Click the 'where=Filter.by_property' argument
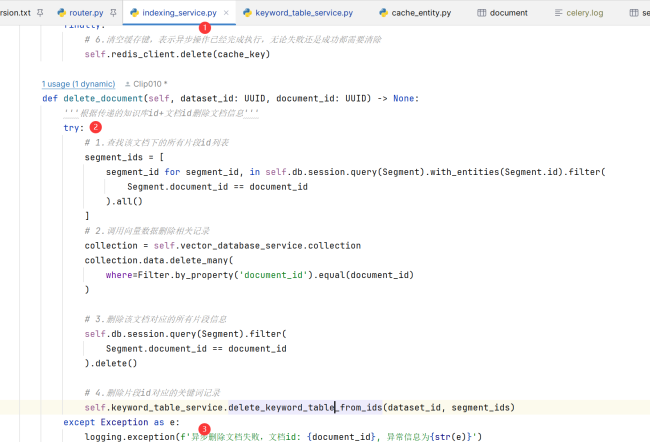Viewport: 650px width, 442px height. [x=170, y=275]
